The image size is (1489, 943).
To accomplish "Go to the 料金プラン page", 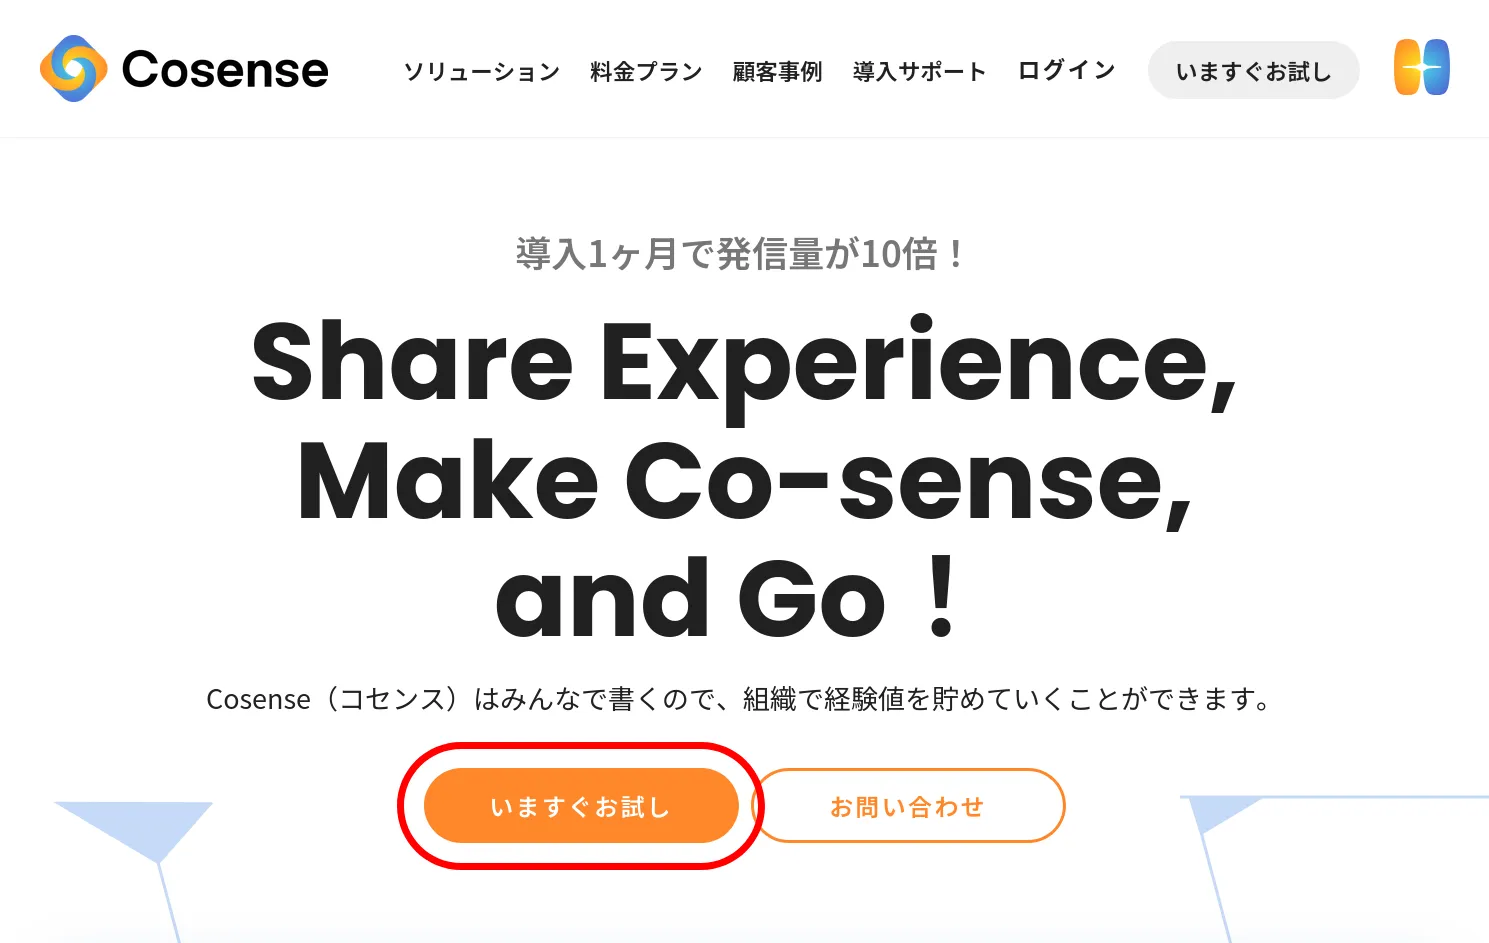I will tap(646, 72).
